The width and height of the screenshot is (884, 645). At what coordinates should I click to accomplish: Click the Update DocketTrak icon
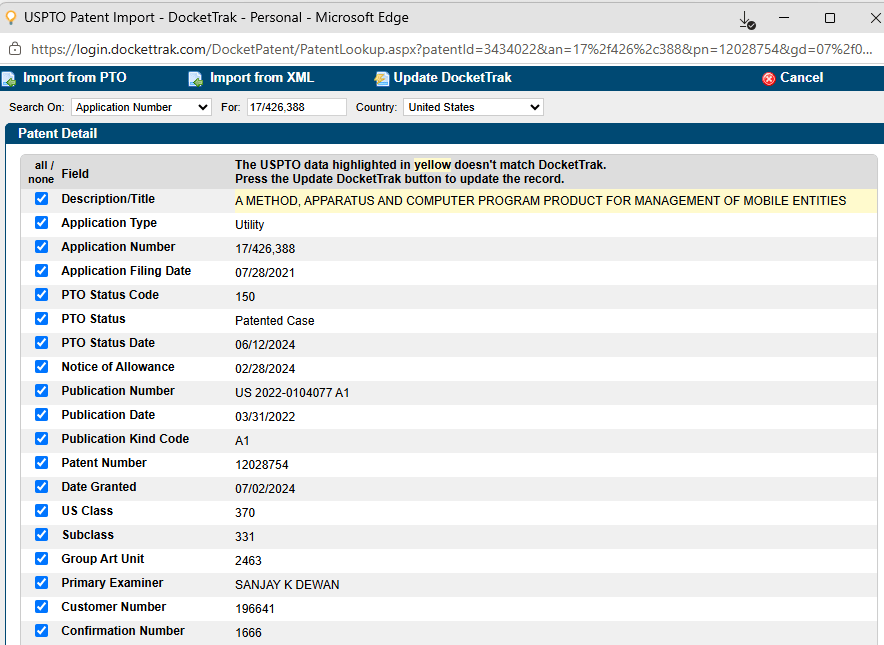382,79
